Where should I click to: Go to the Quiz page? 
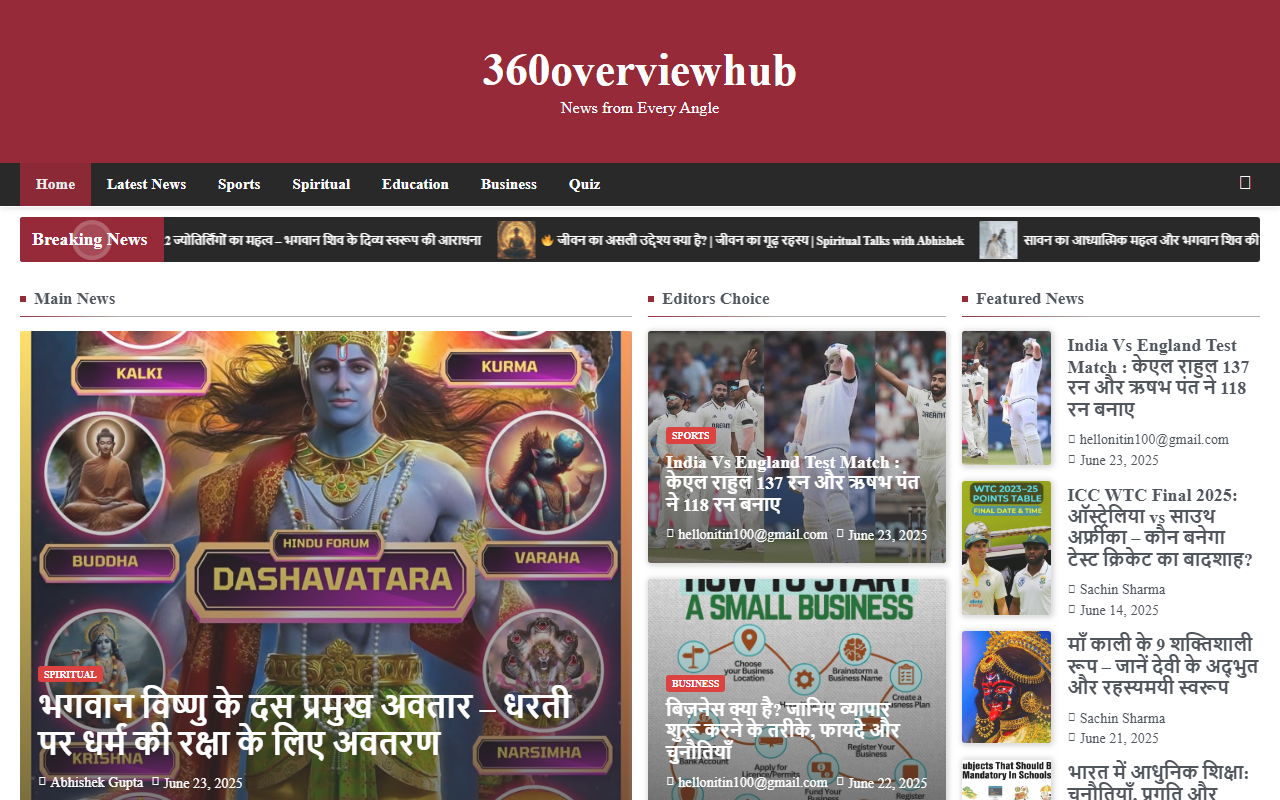click(585, 184)
